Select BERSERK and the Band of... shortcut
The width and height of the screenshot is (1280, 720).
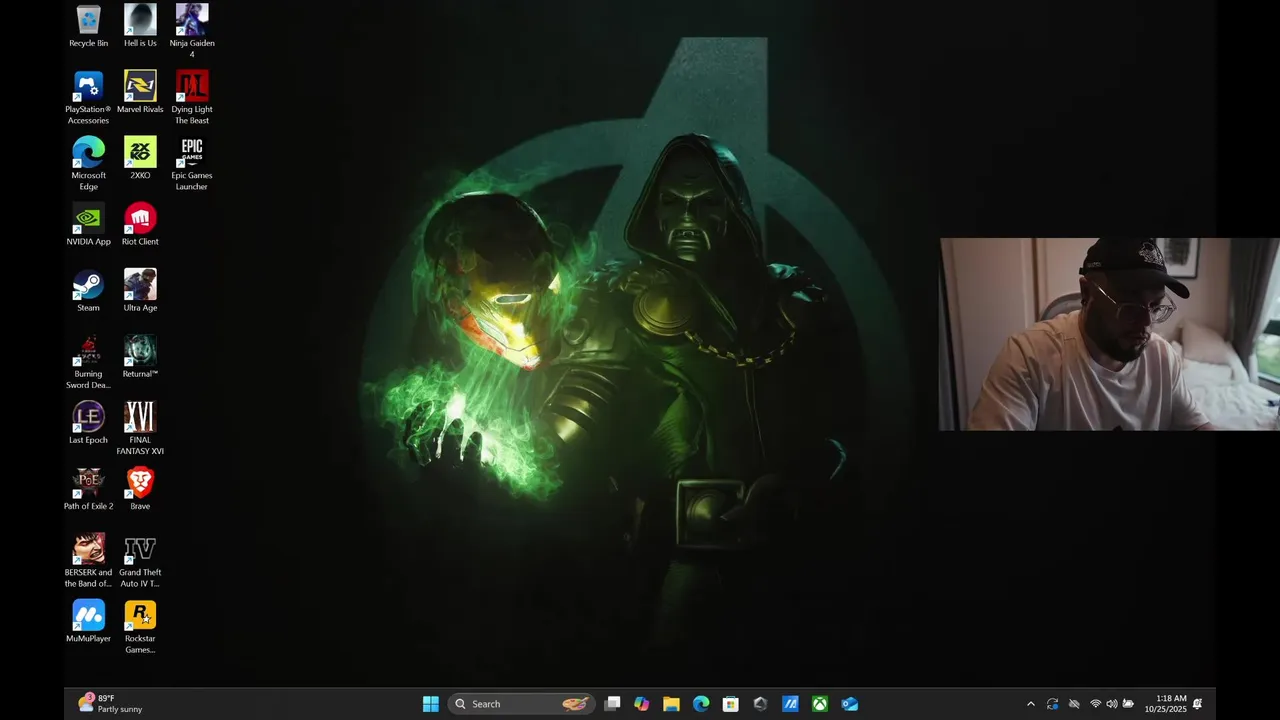coord(88,560)
